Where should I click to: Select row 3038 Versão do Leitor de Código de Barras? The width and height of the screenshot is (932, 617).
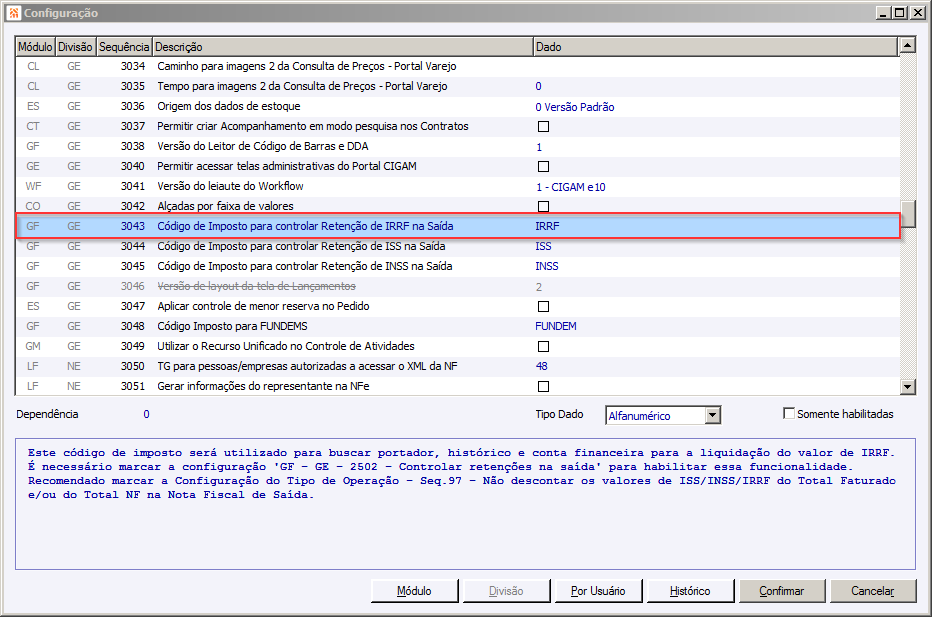point(457,146)
